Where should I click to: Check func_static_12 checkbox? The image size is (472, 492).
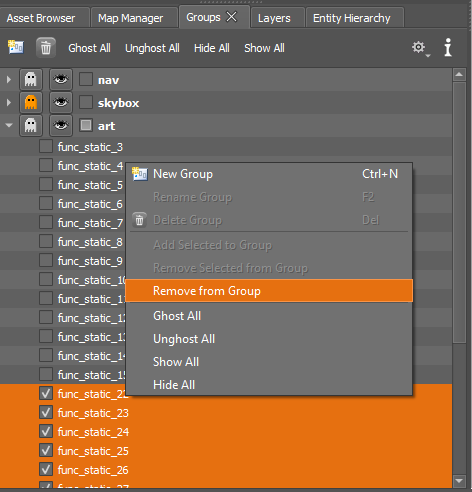click(46, 317)
